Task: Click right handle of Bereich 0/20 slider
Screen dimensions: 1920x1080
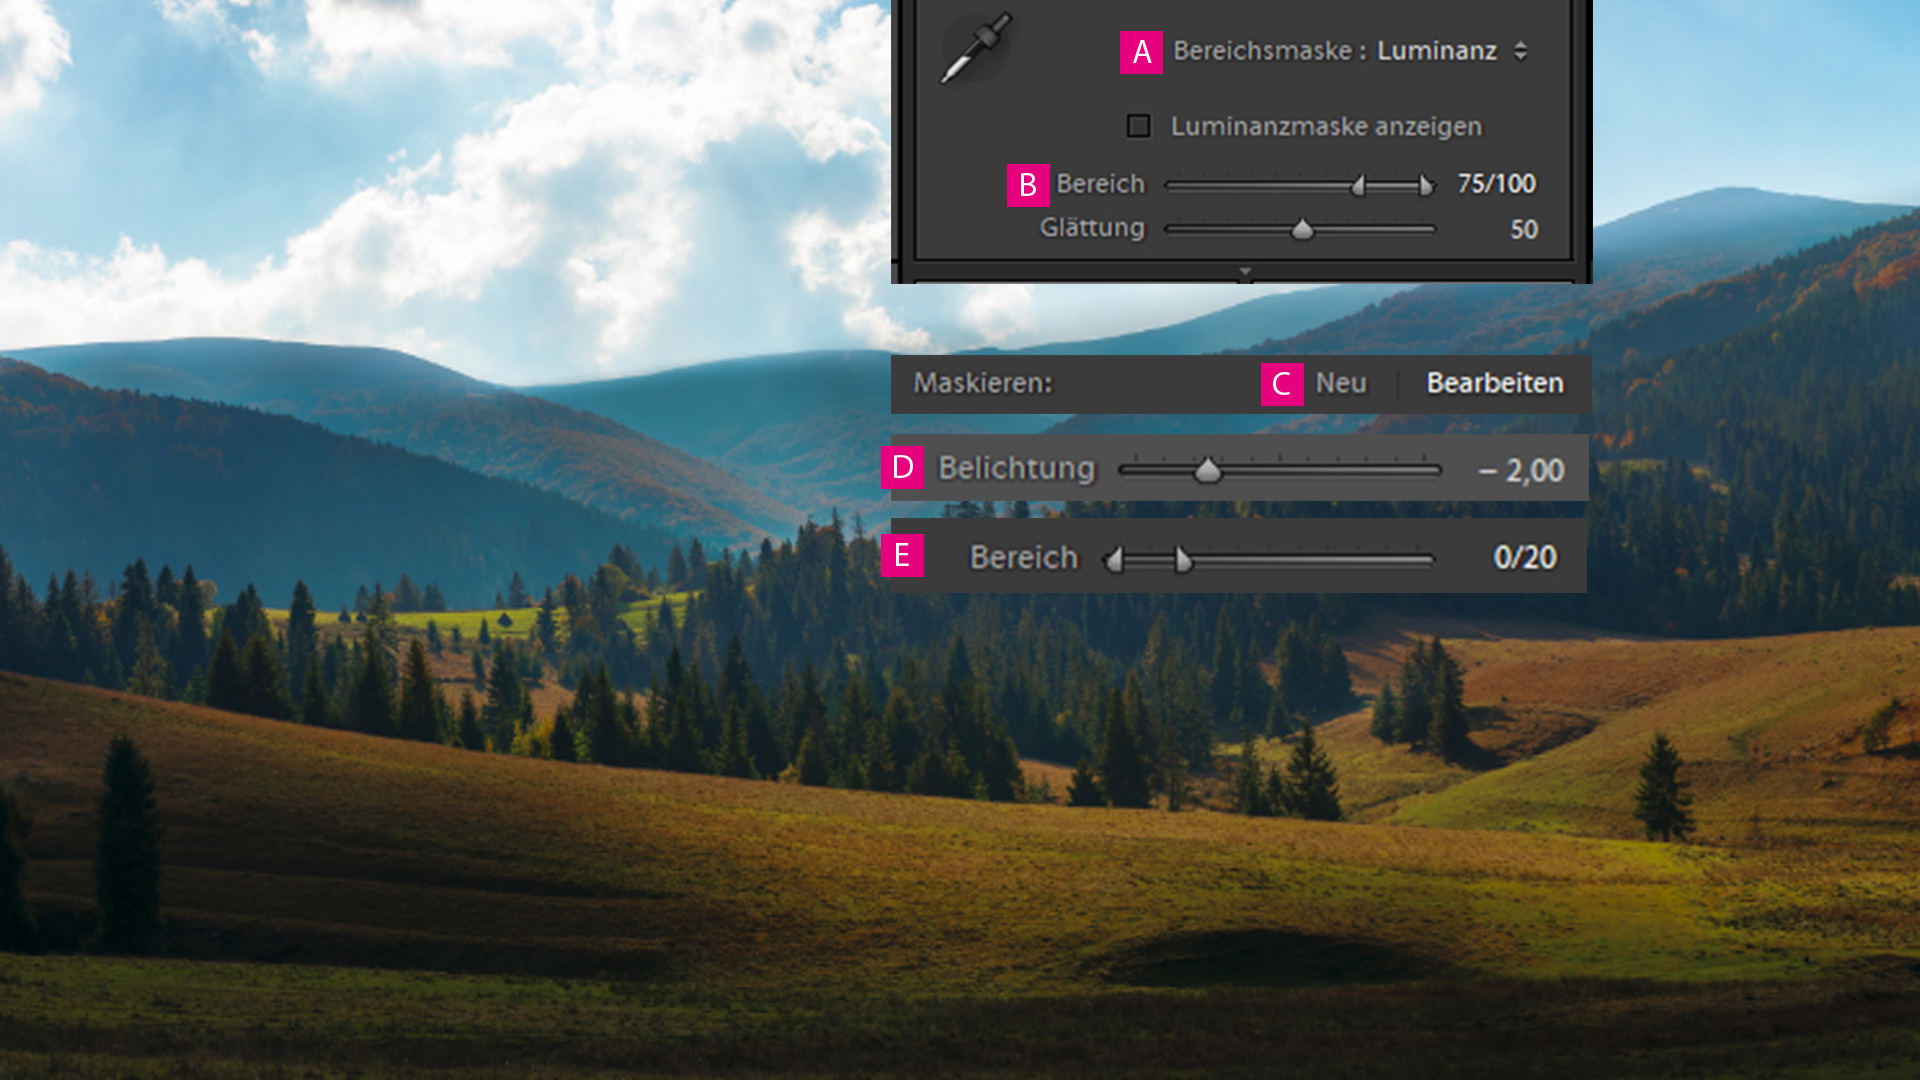Action: (1183, 560)
